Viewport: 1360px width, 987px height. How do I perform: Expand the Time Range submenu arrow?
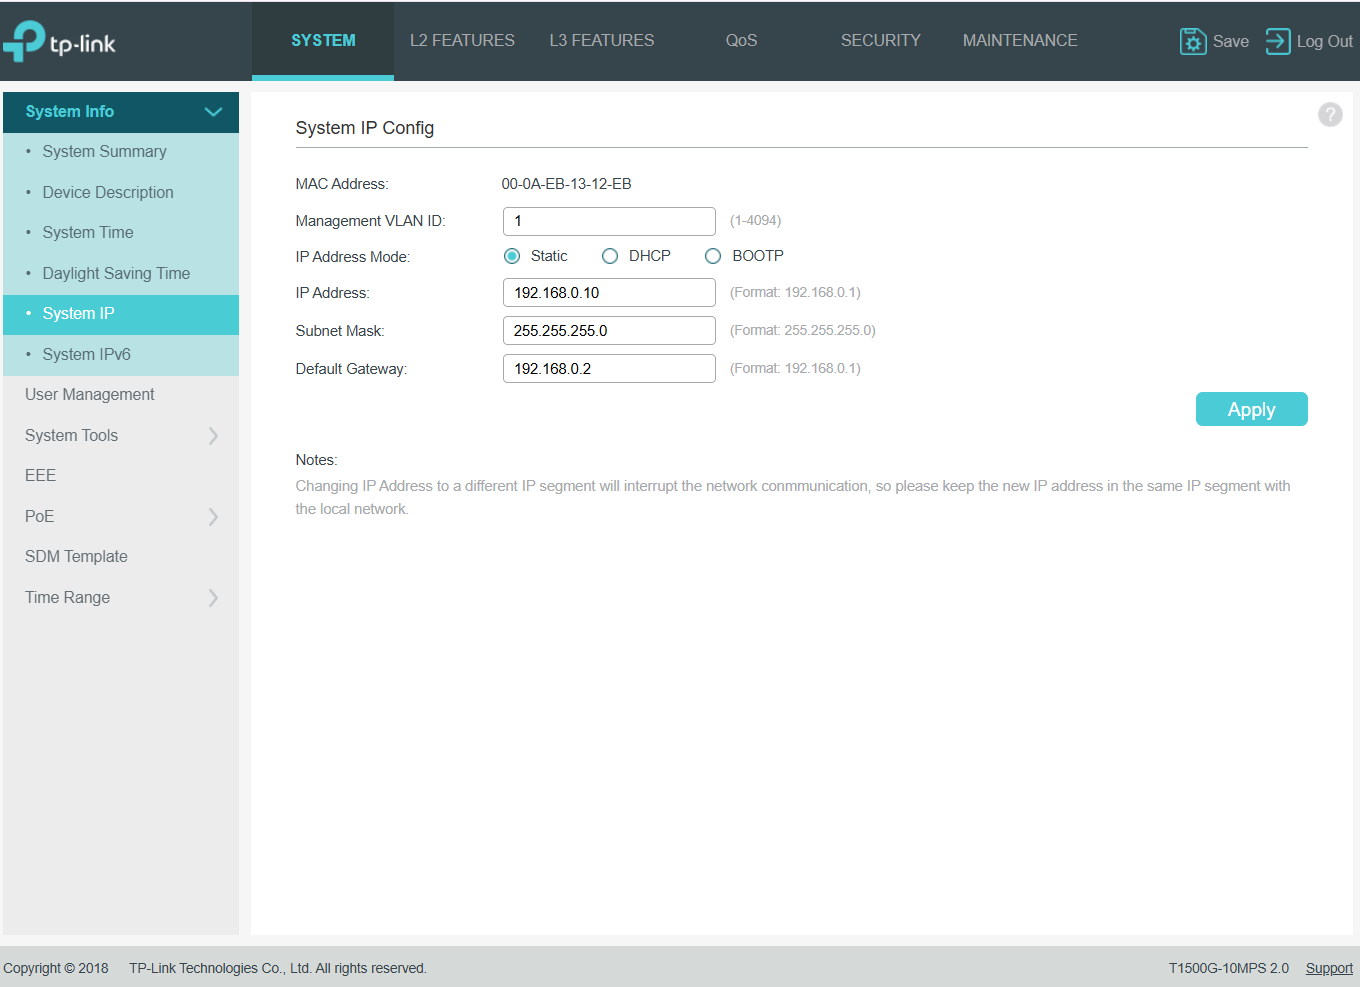point(212,598)
